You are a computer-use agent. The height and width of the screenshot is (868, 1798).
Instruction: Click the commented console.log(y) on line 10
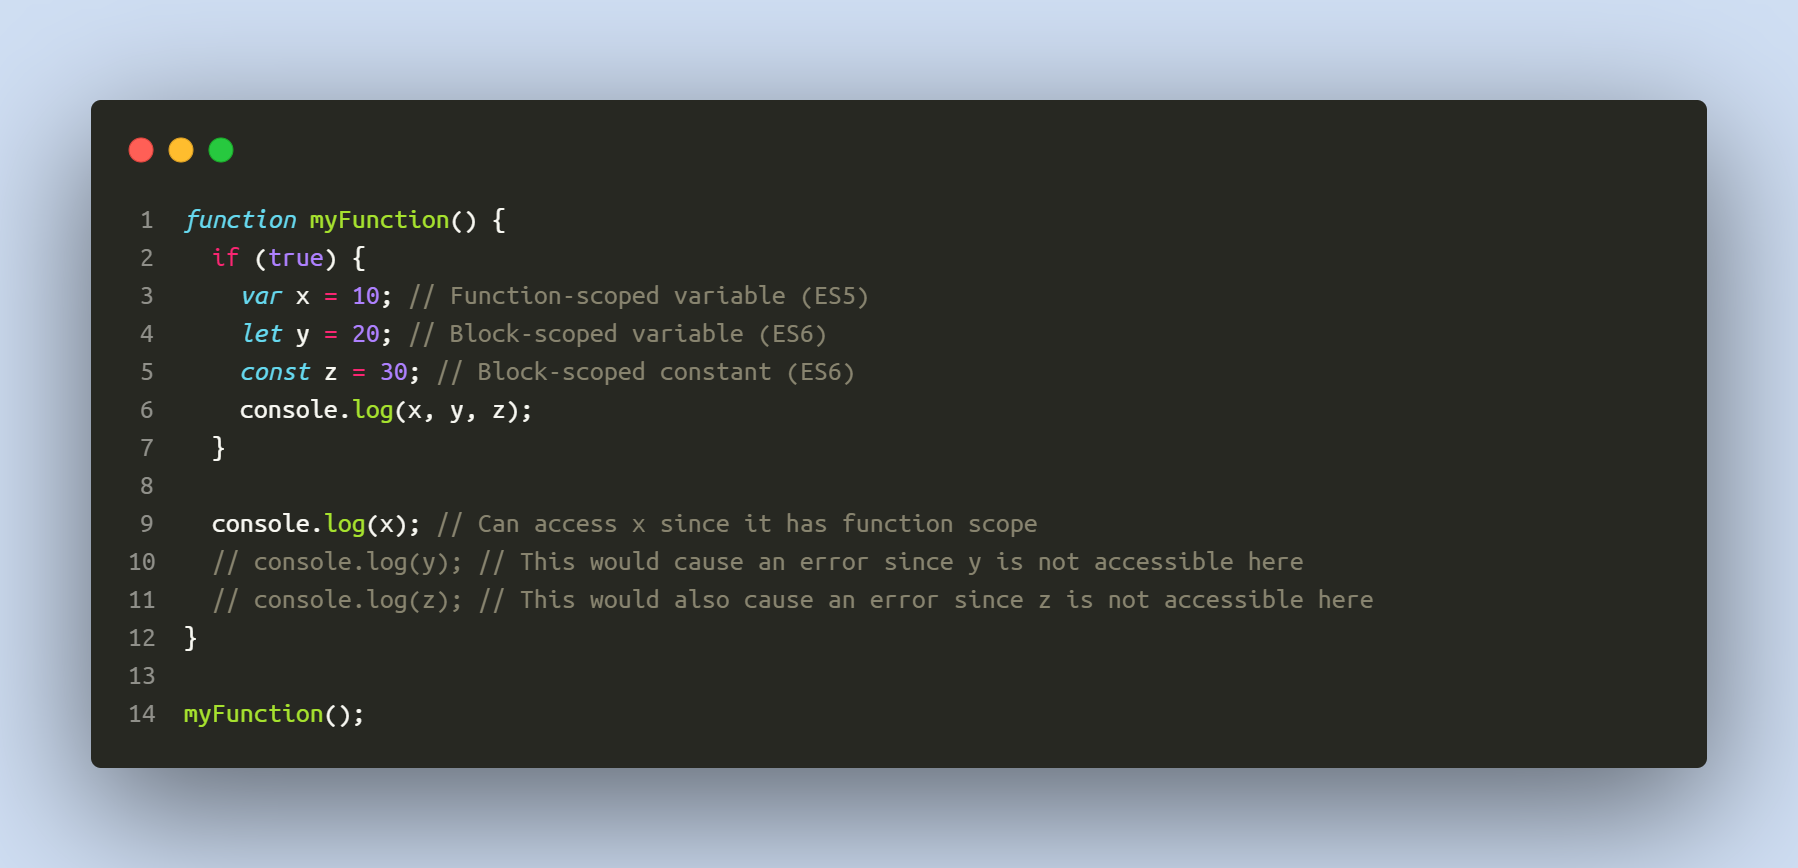point(337,562)
